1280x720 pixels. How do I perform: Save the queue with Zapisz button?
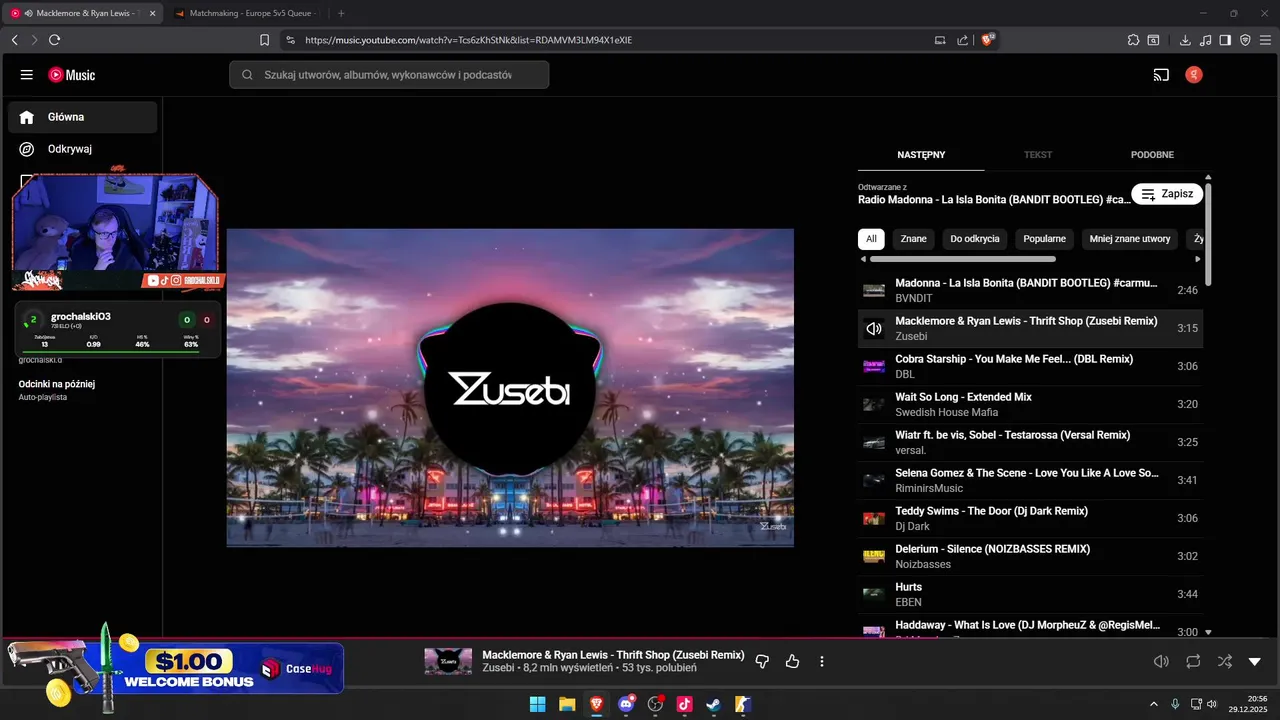(x=1167, y=194)
